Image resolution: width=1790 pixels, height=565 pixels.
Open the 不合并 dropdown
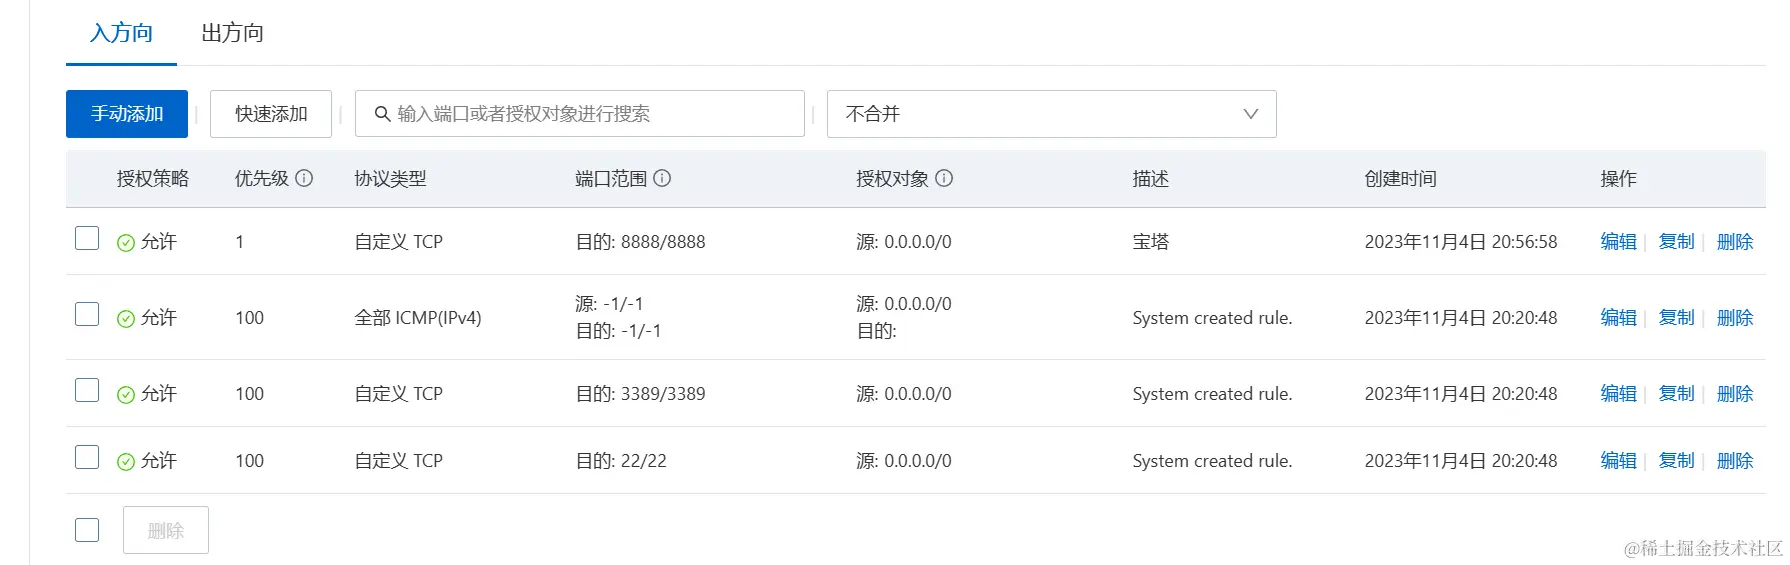coord(1051,114)
